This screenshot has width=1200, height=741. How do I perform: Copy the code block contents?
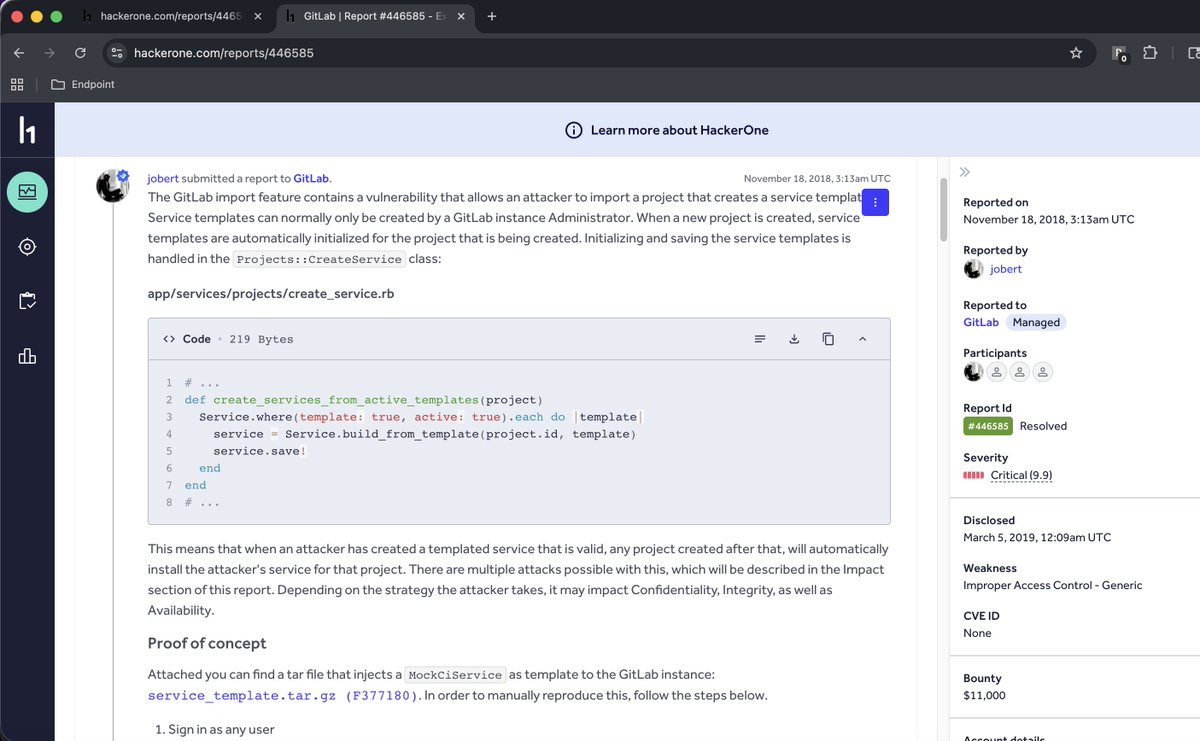pos(828,339)
